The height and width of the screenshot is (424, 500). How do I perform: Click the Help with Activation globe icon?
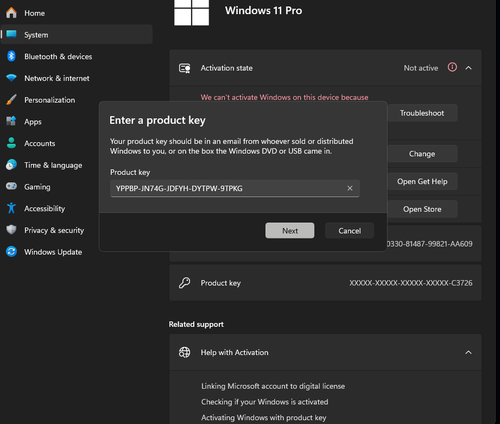[184, 352]
